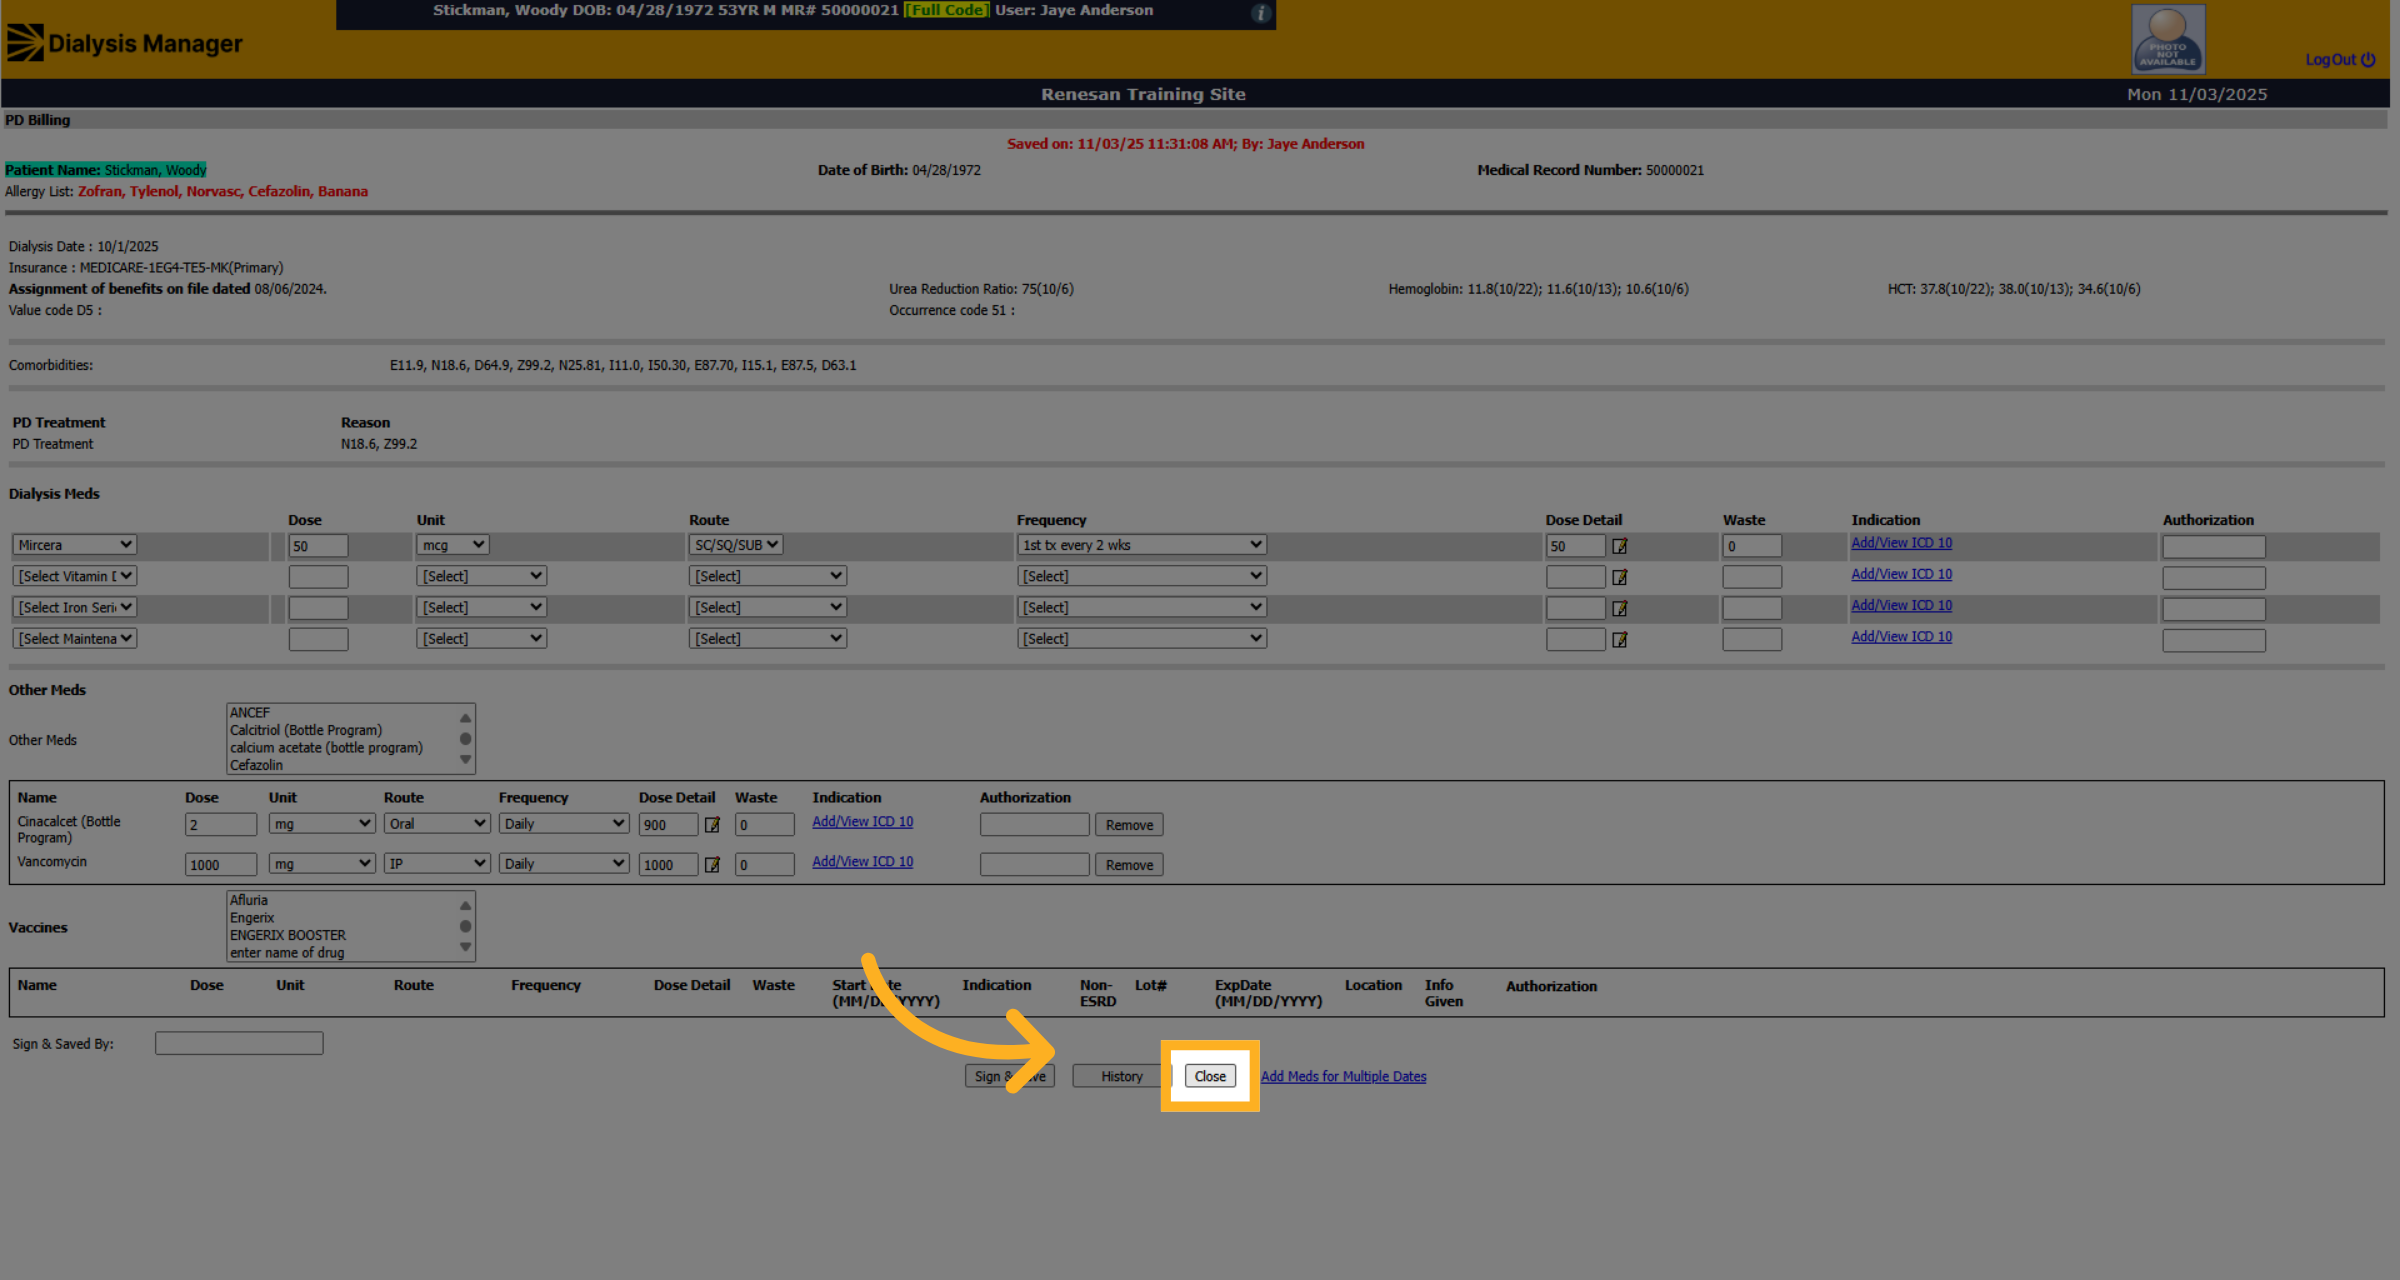Open Maintenance row dose detail edit icon
This screenshot has height=1280, width=2400.
tap(1620, 639)
